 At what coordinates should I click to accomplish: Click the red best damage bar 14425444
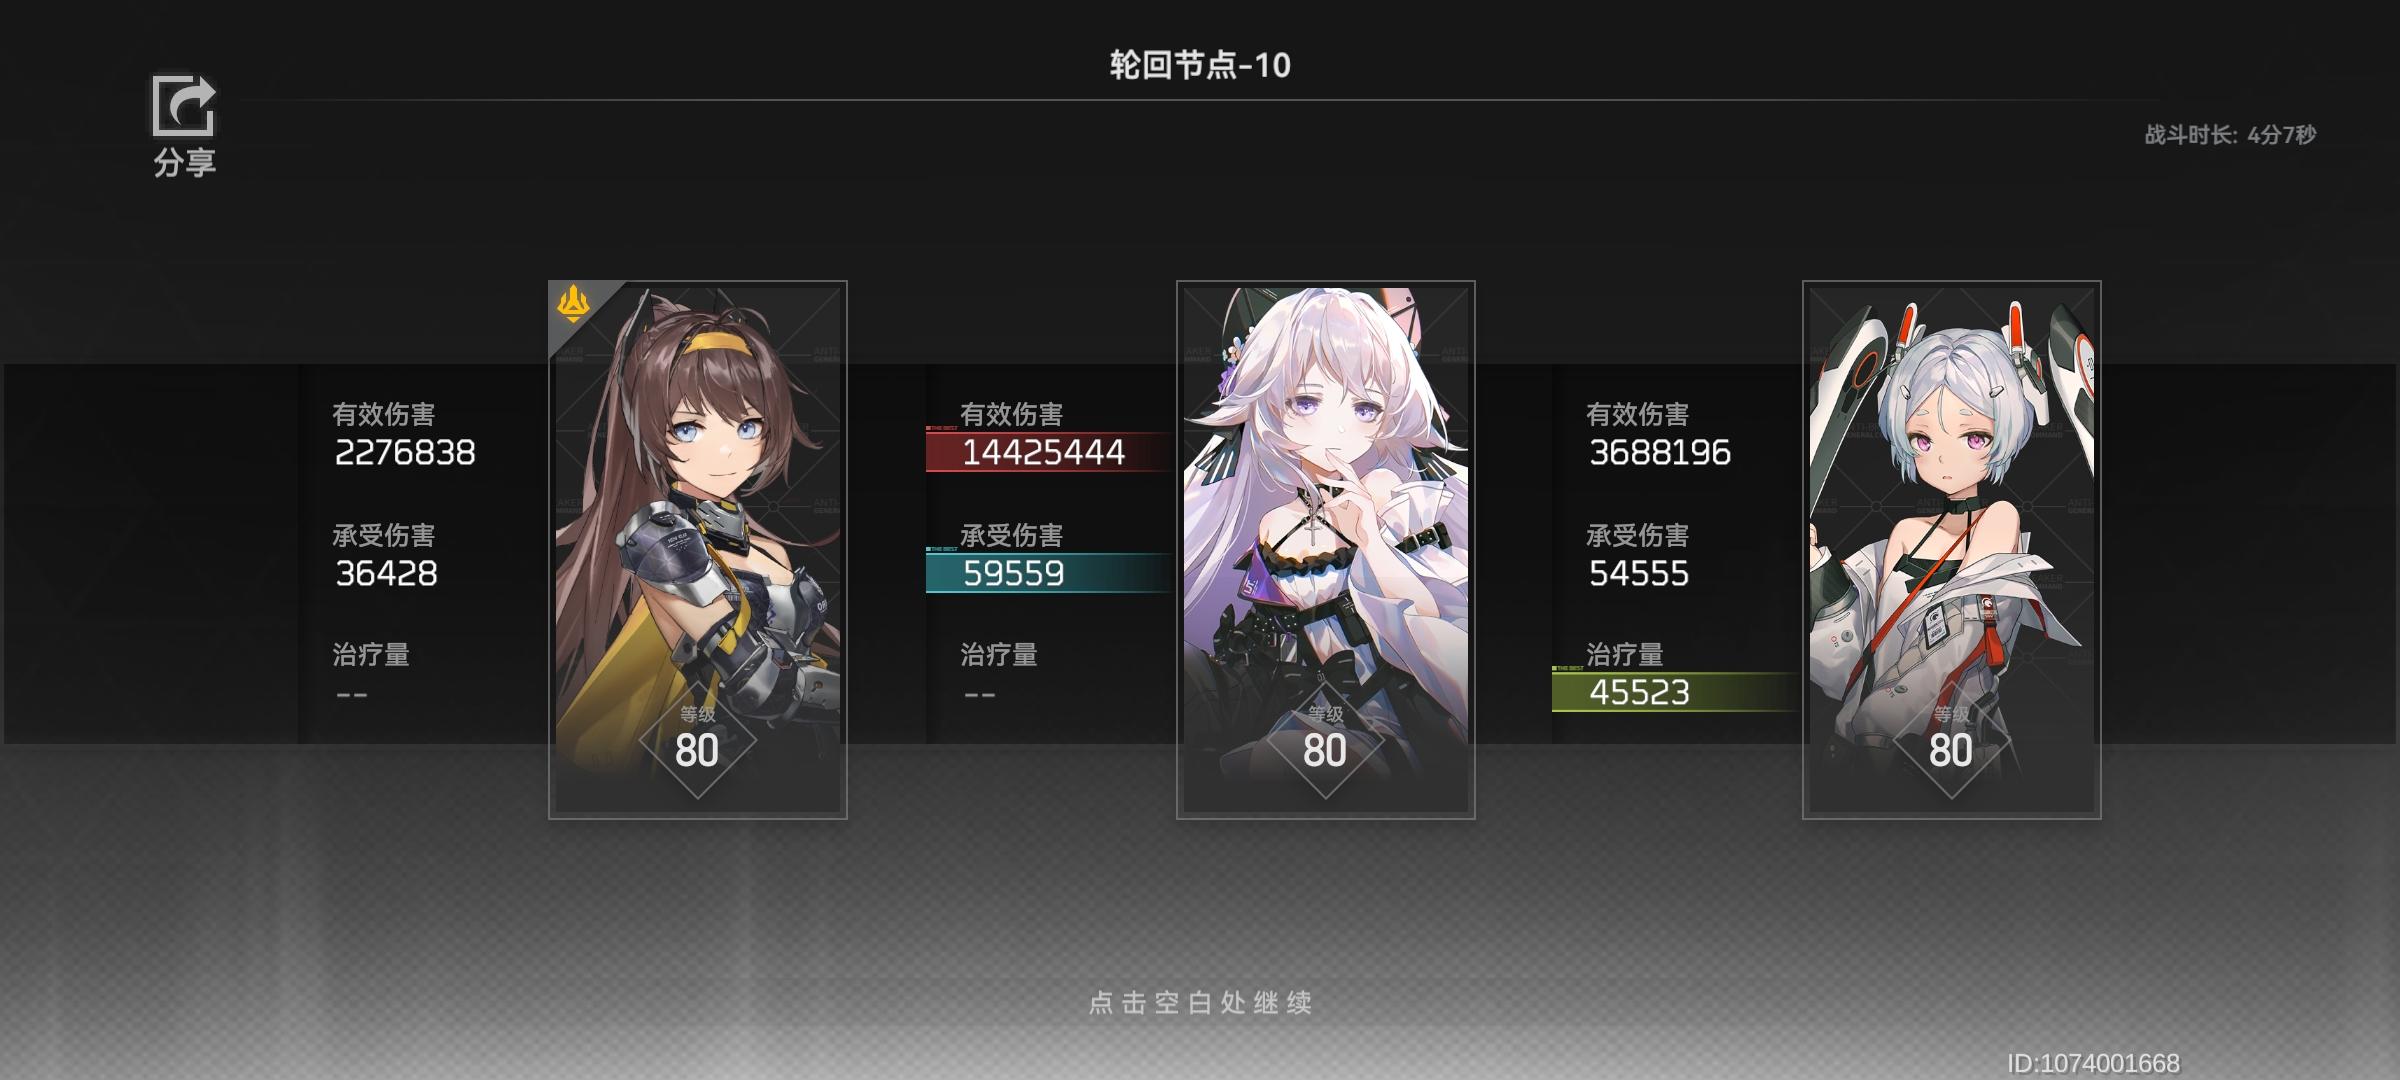coord(1050,452)
